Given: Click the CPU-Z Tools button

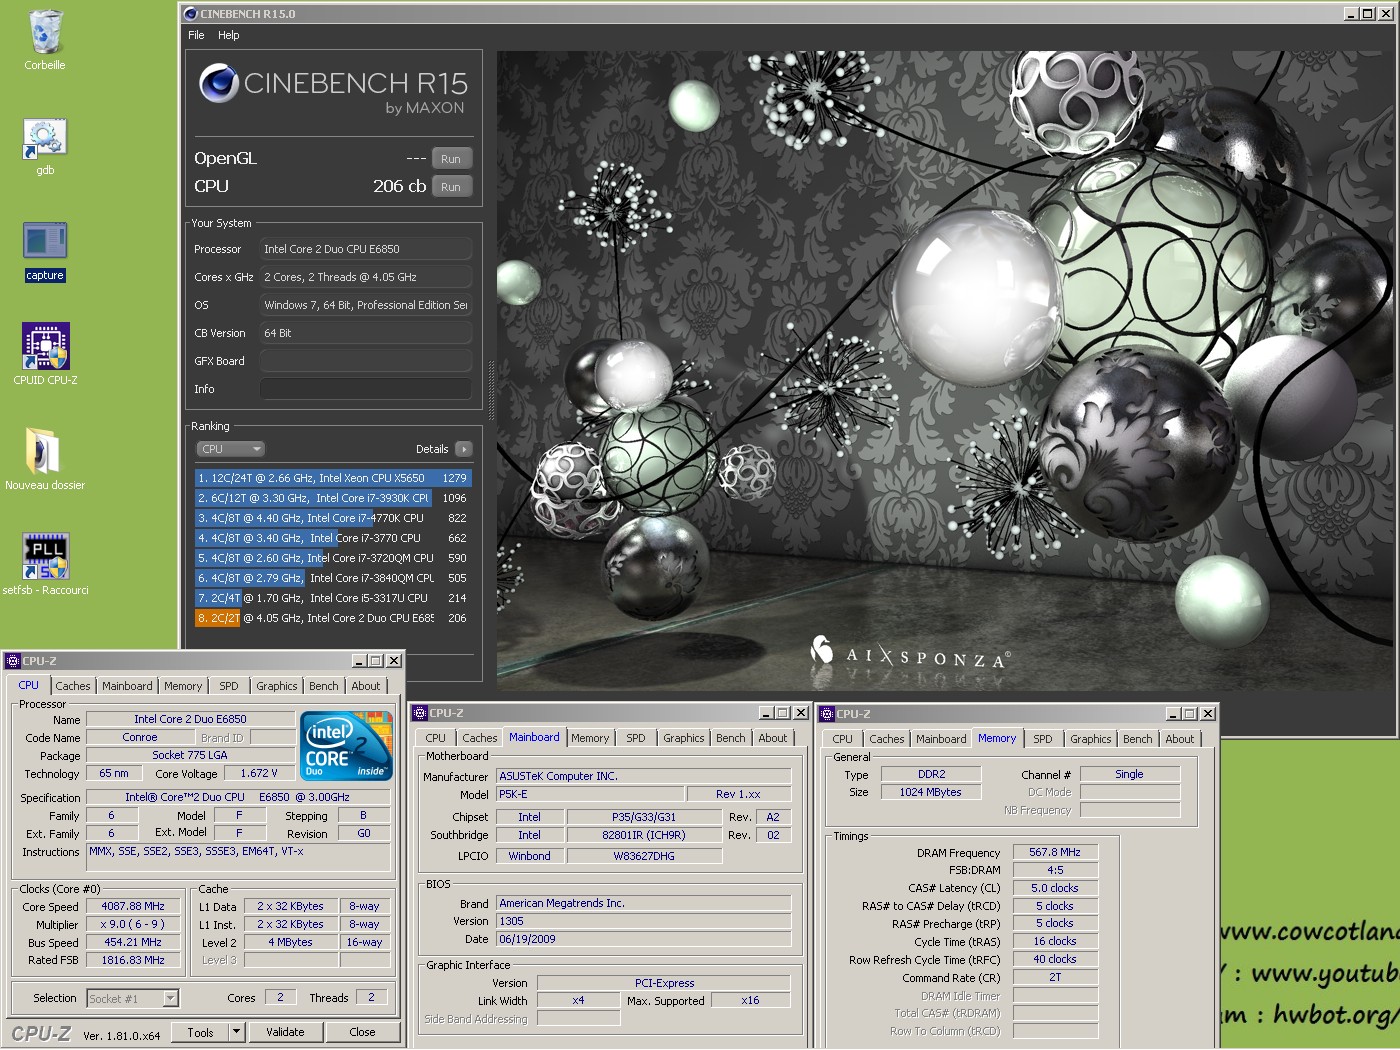Looking at the screenshot, I should (x=200, y=1032).
